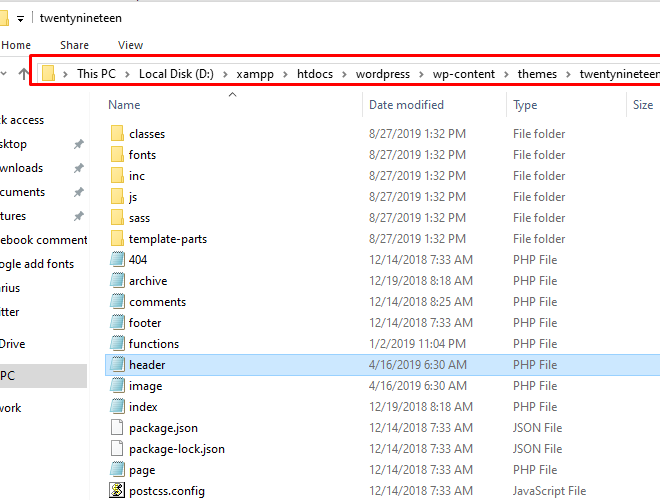The width and height of the screenshot is (660, 500).
Task: Open the Home ribbon tab
Action: tap(16, 45)
